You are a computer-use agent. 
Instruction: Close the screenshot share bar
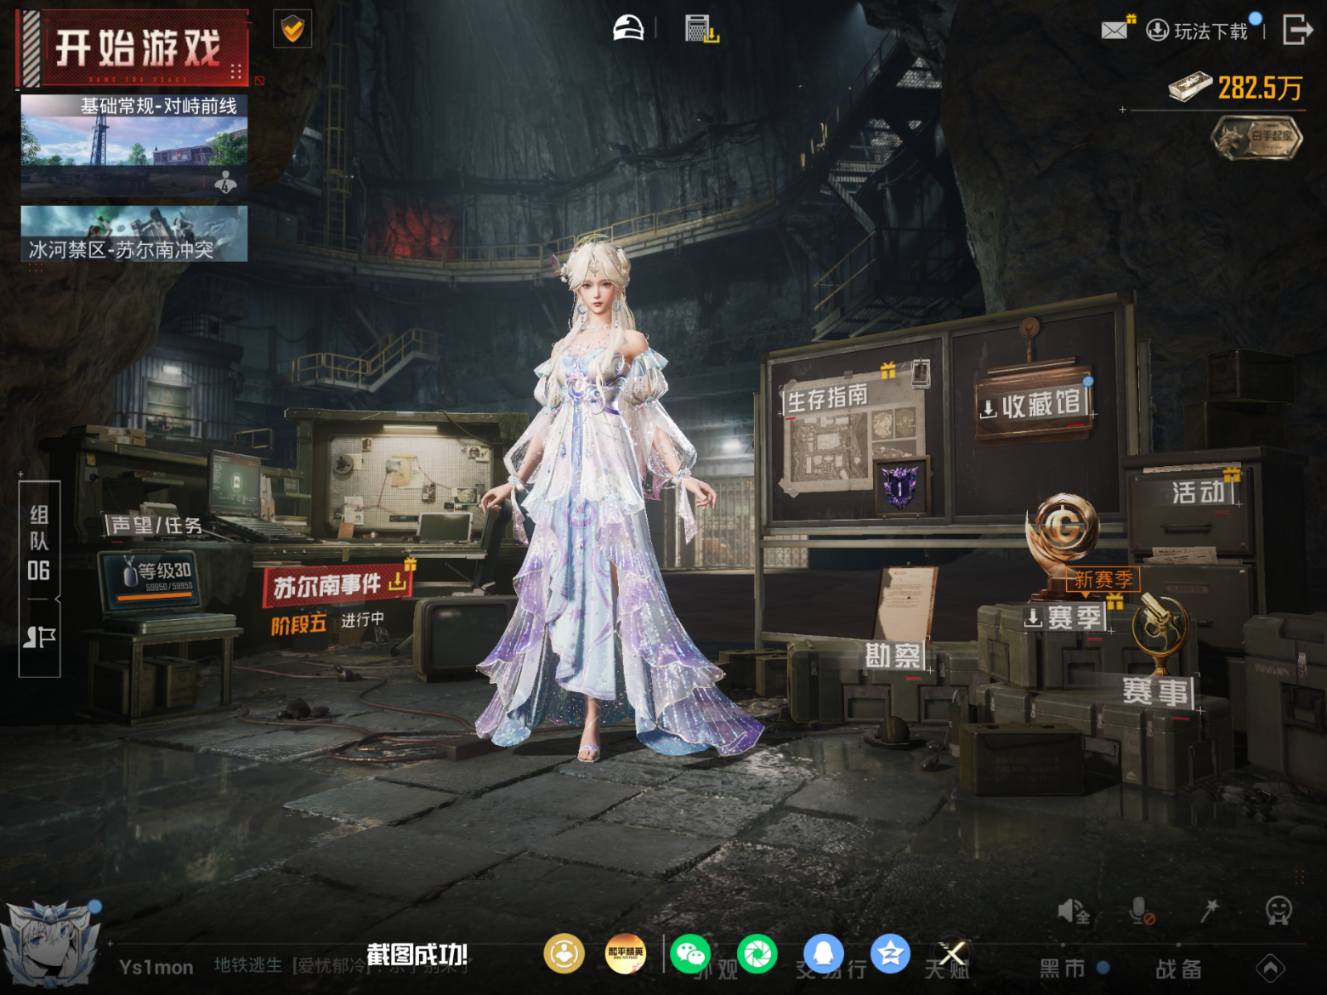tap(952, 954)
